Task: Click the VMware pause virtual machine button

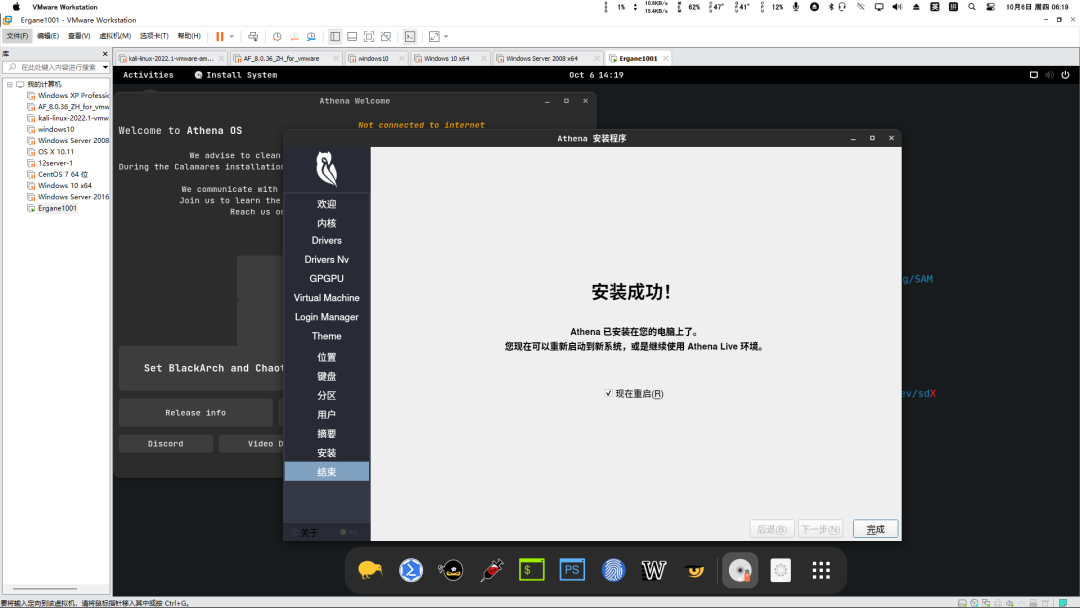Action: click(220, 36)
